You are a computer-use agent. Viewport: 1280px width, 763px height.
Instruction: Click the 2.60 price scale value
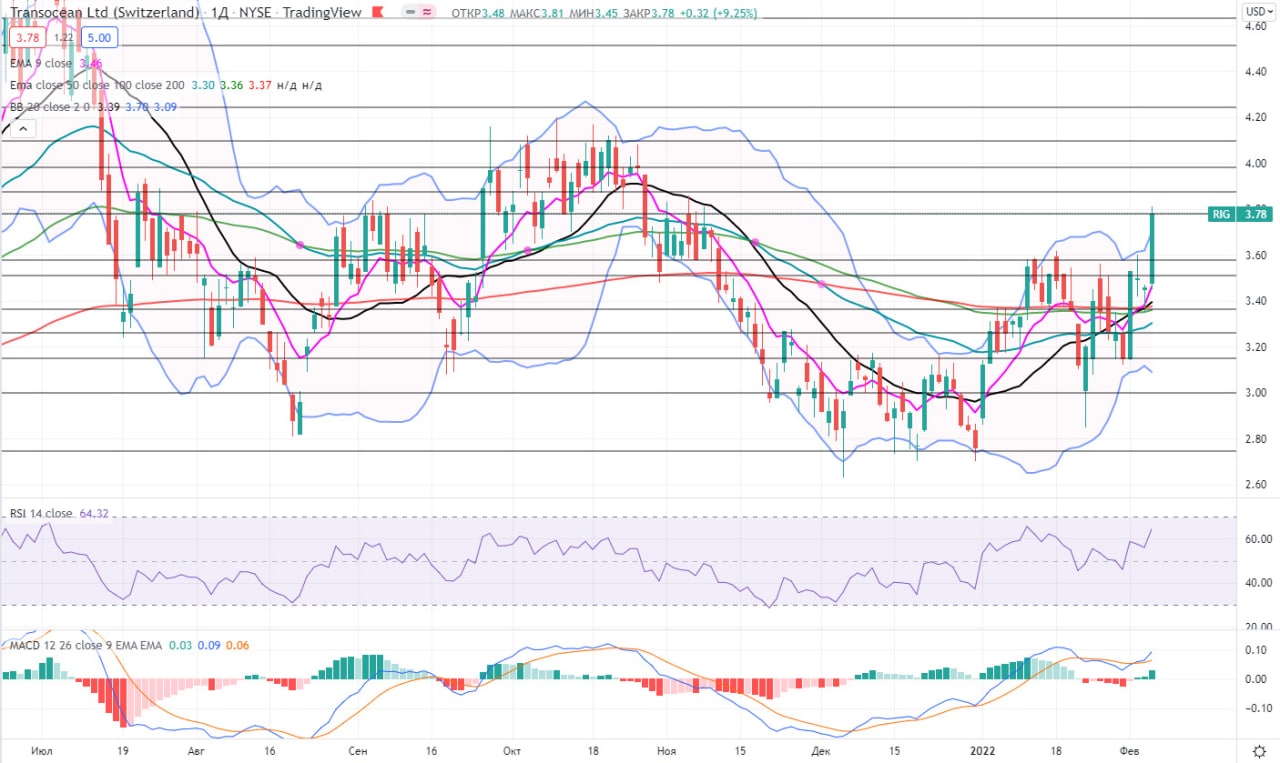pos(1256,485)
